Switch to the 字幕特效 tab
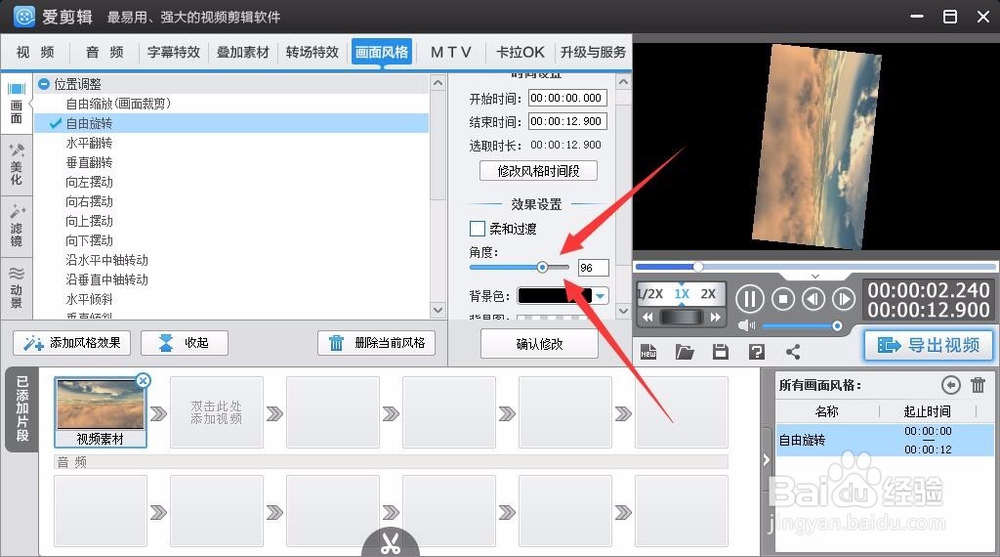 (x=173, y=52)
